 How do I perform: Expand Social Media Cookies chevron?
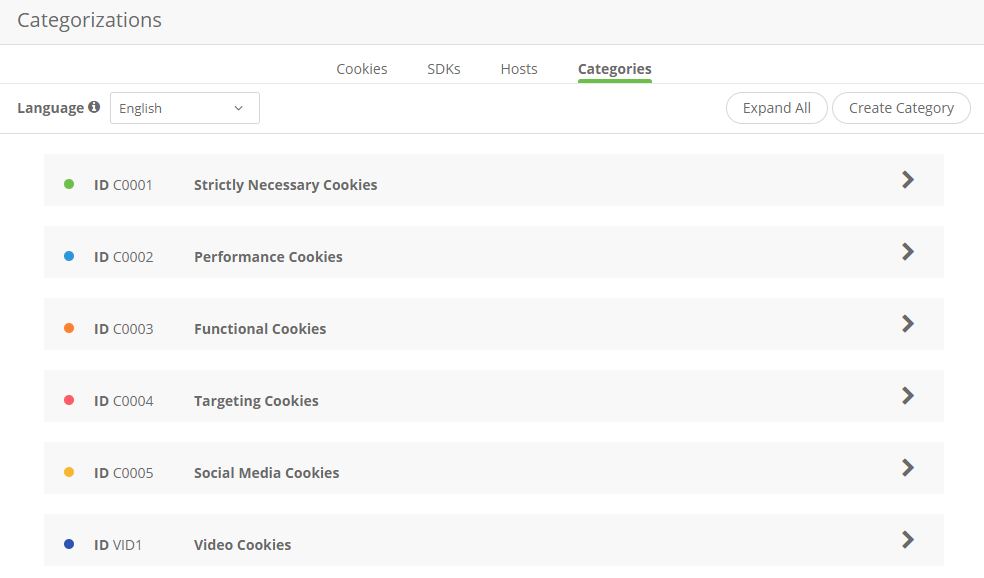pyautogui.click(x=907, y=468)
